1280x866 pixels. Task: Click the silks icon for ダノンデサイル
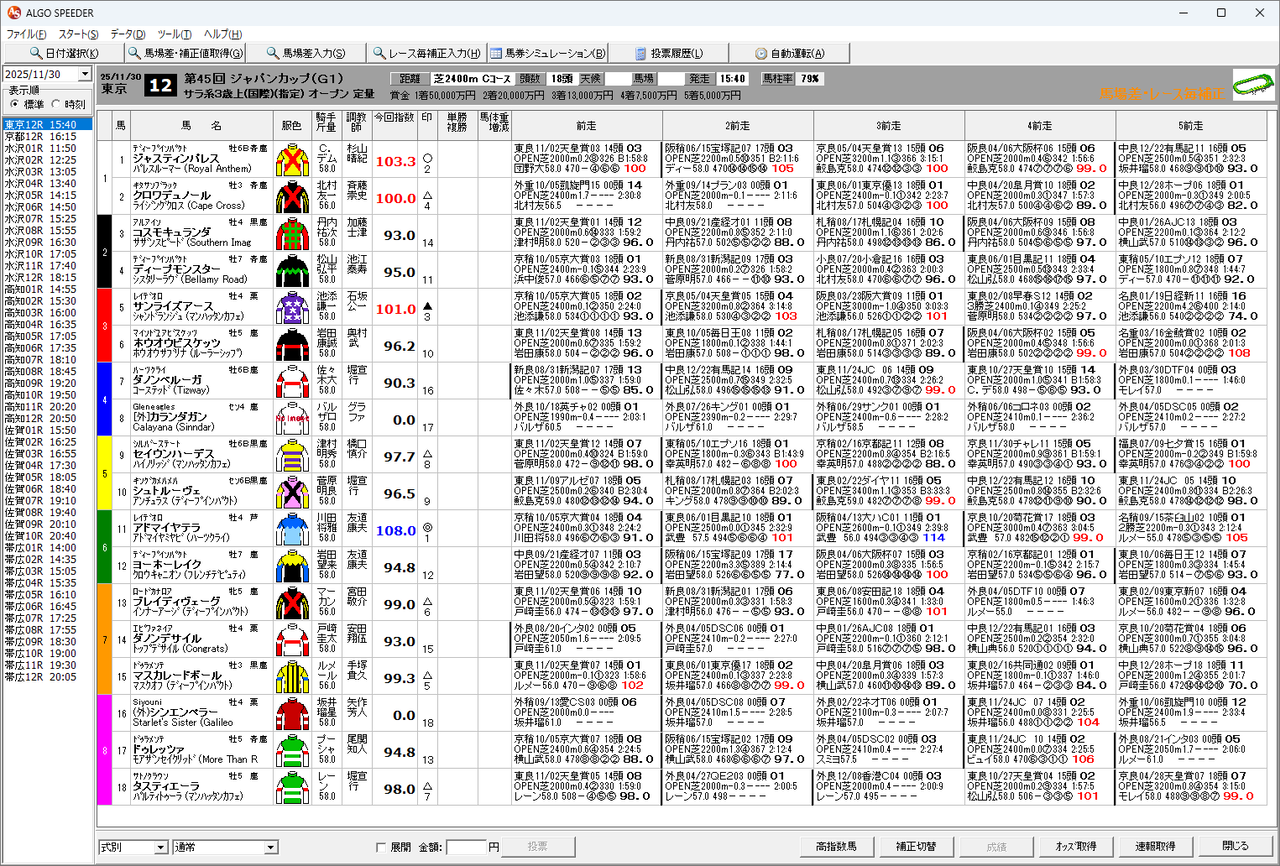[x=292, y=641]
